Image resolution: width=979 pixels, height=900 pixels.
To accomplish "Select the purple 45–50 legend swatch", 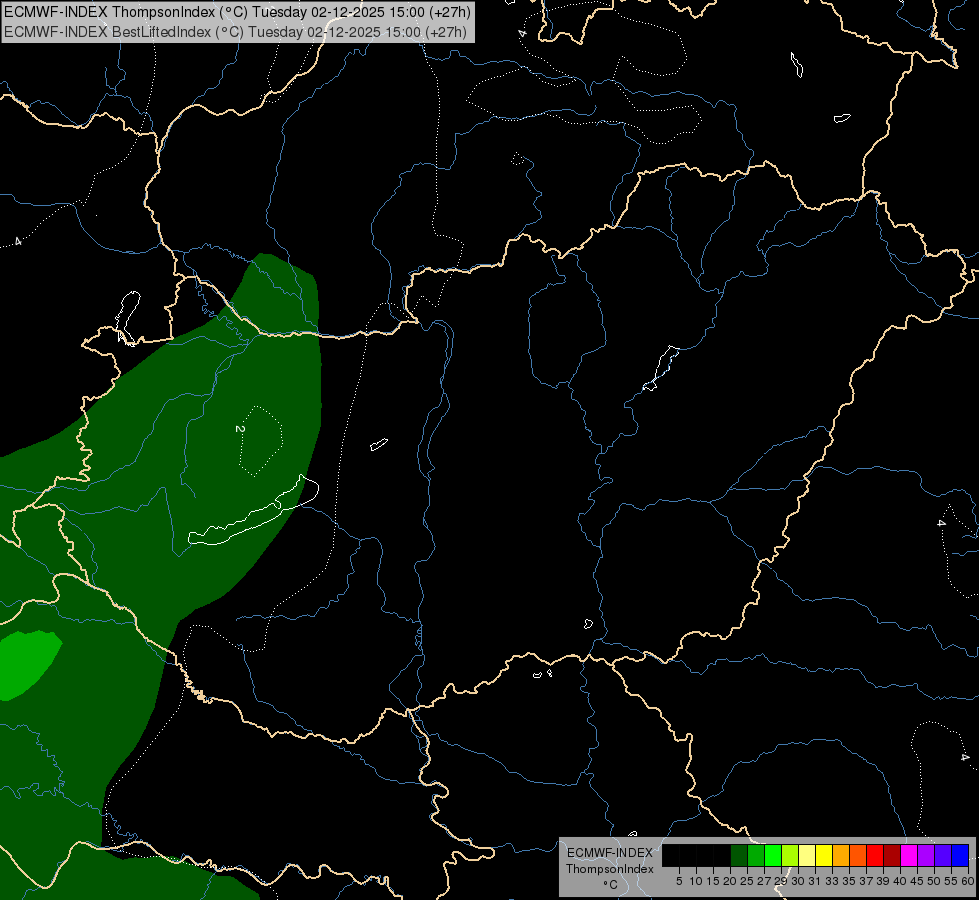I will point(926,855).
